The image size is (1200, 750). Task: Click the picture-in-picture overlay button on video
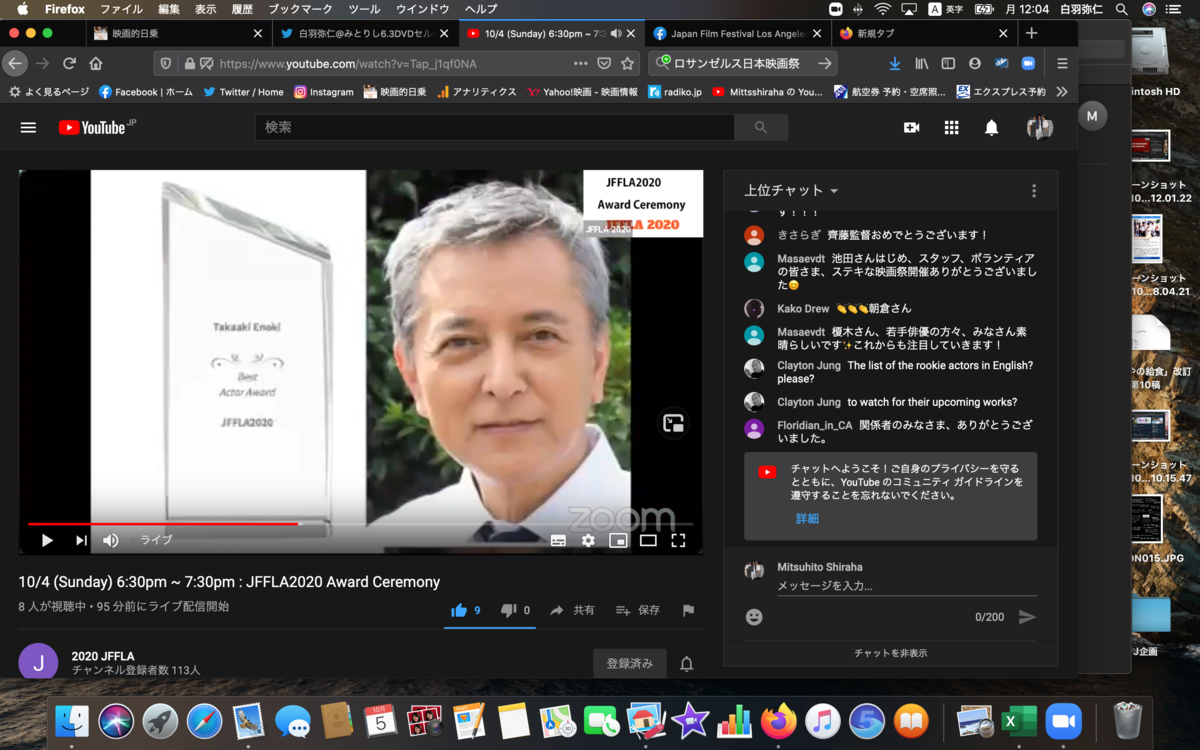pos(673,423)
